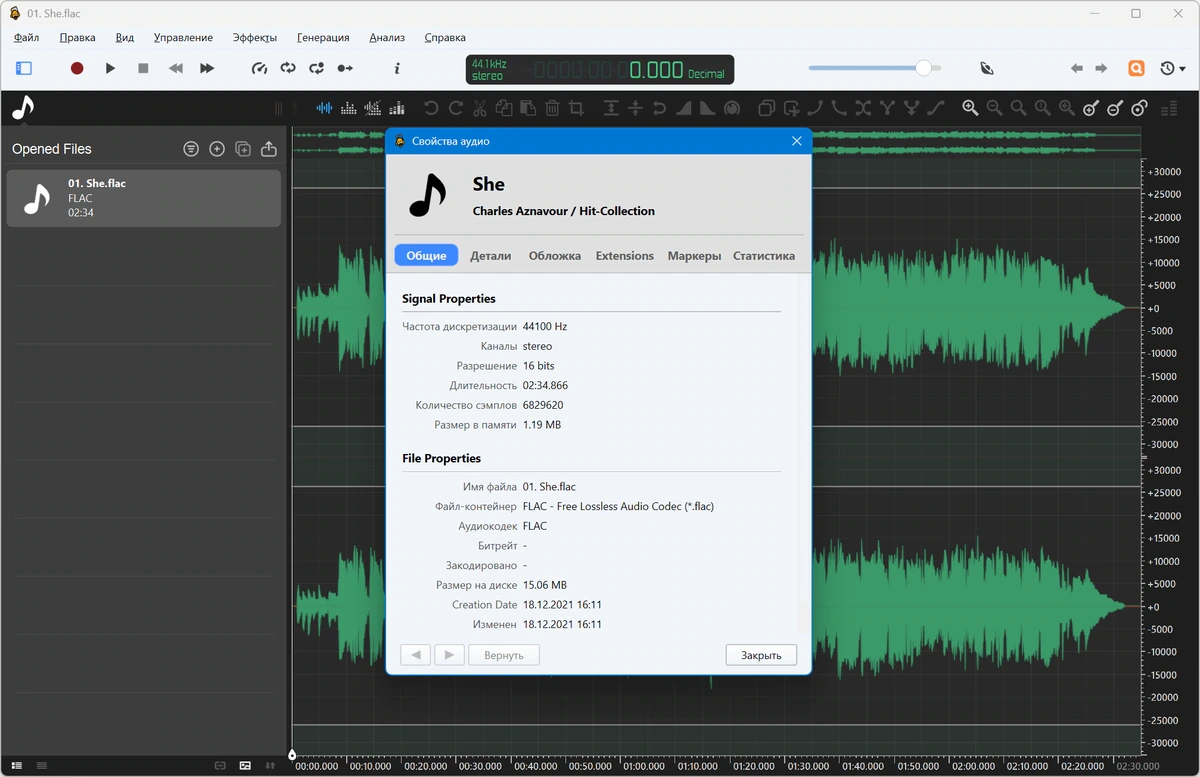Click the Вернуть button

(504, 655)
